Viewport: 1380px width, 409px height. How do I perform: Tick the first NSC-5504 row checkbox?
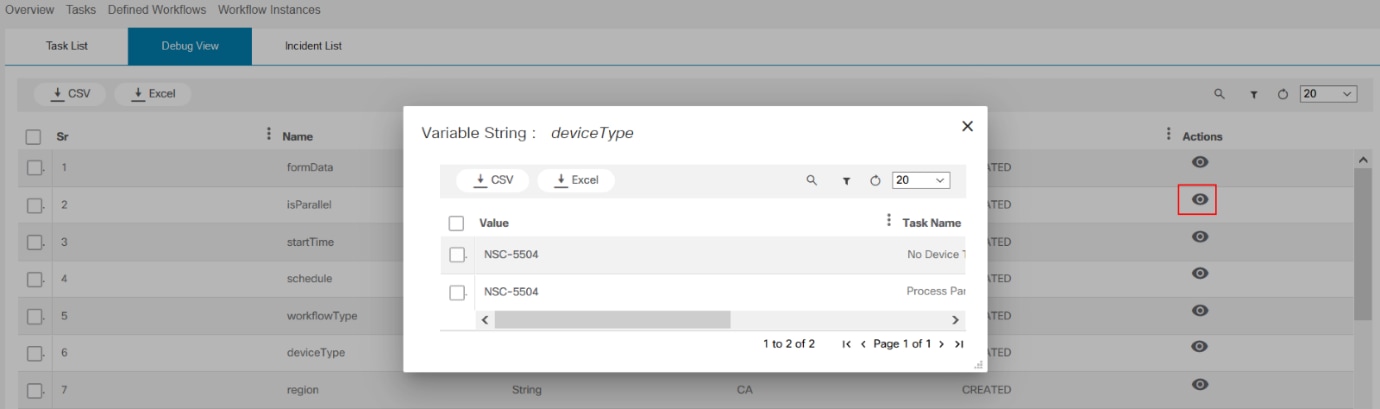pos(457,255)
